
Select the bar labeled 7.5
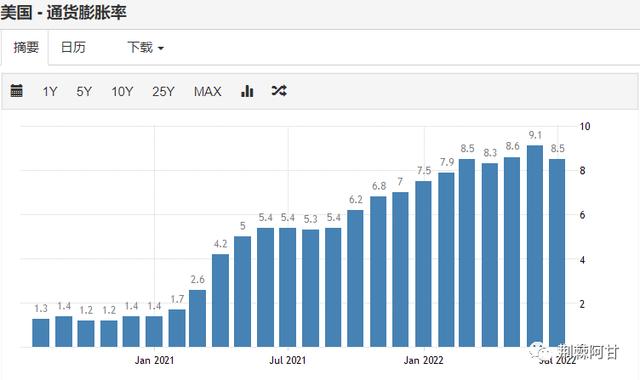coord(423,264)
